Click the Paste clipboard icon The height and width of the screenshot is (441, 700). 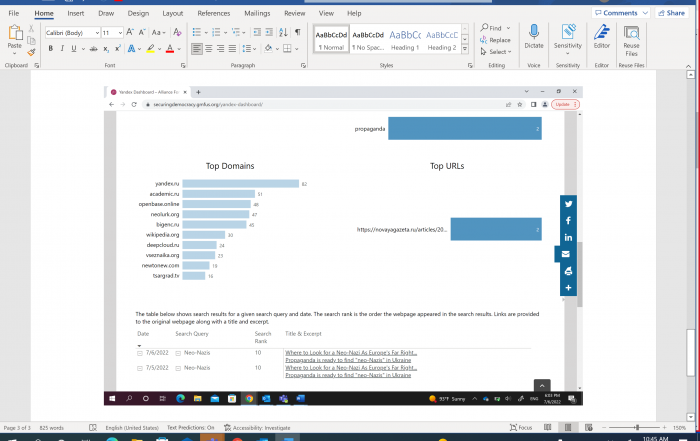[15, 33]
